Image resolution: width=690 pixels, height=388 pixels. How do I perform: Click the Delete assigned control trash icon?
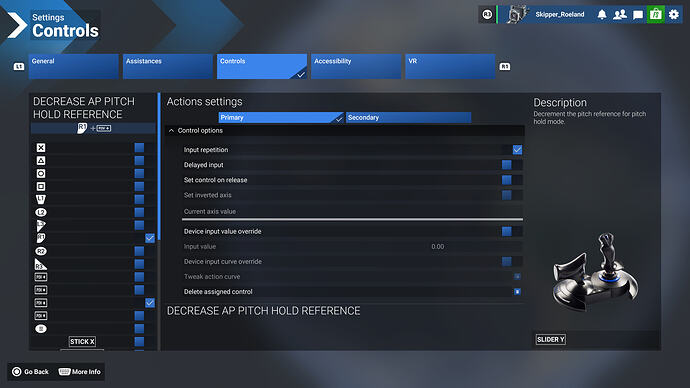click(x=518, y=292)
